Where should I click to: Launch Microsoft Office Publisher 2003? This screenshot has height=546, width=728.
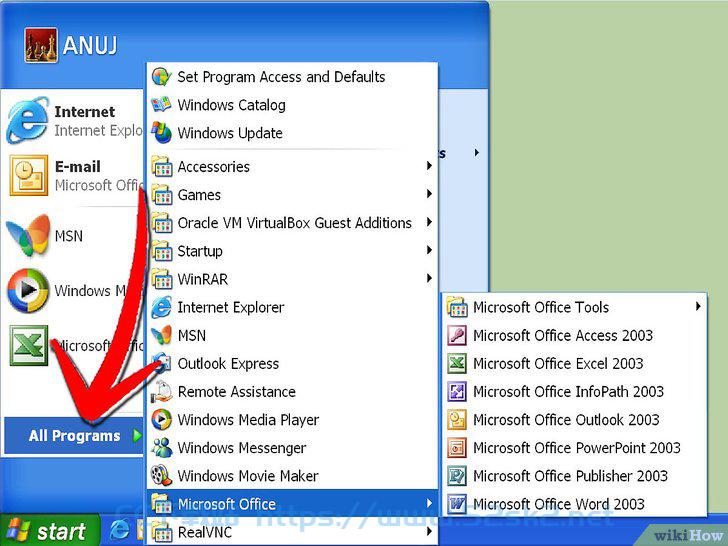(x=574, y=476)
